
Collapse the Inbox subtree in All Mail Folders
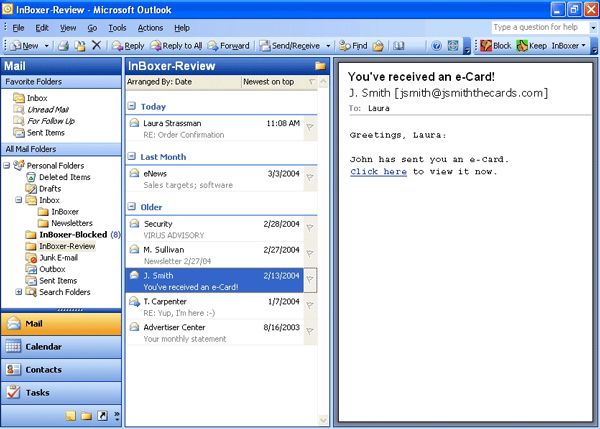coord(18,200)
